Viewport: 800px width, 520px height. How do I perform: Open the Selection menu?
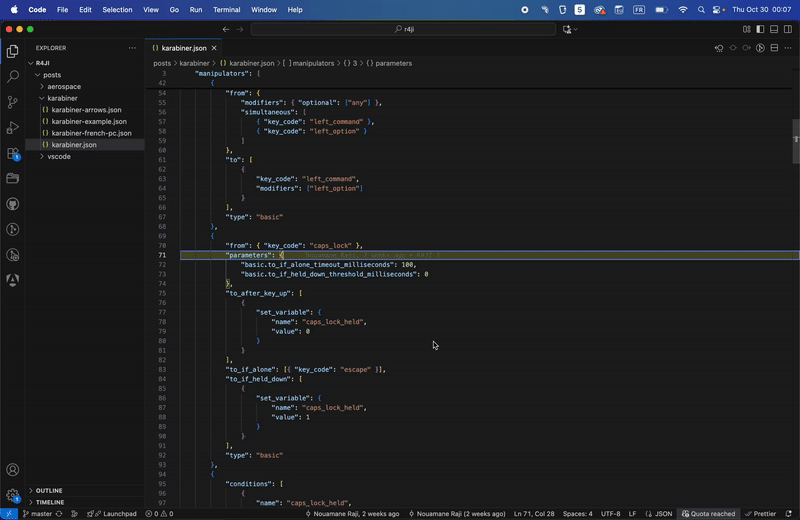point(117,9)
